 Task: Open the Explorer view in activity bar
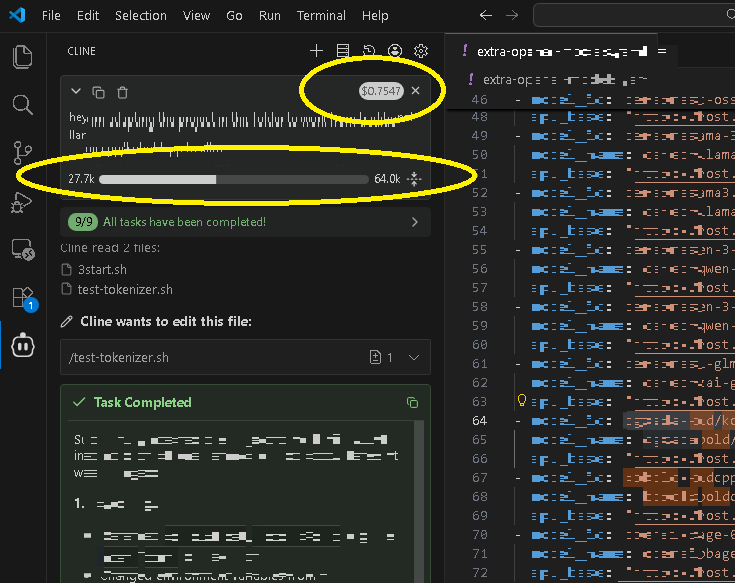coord(22,56)
